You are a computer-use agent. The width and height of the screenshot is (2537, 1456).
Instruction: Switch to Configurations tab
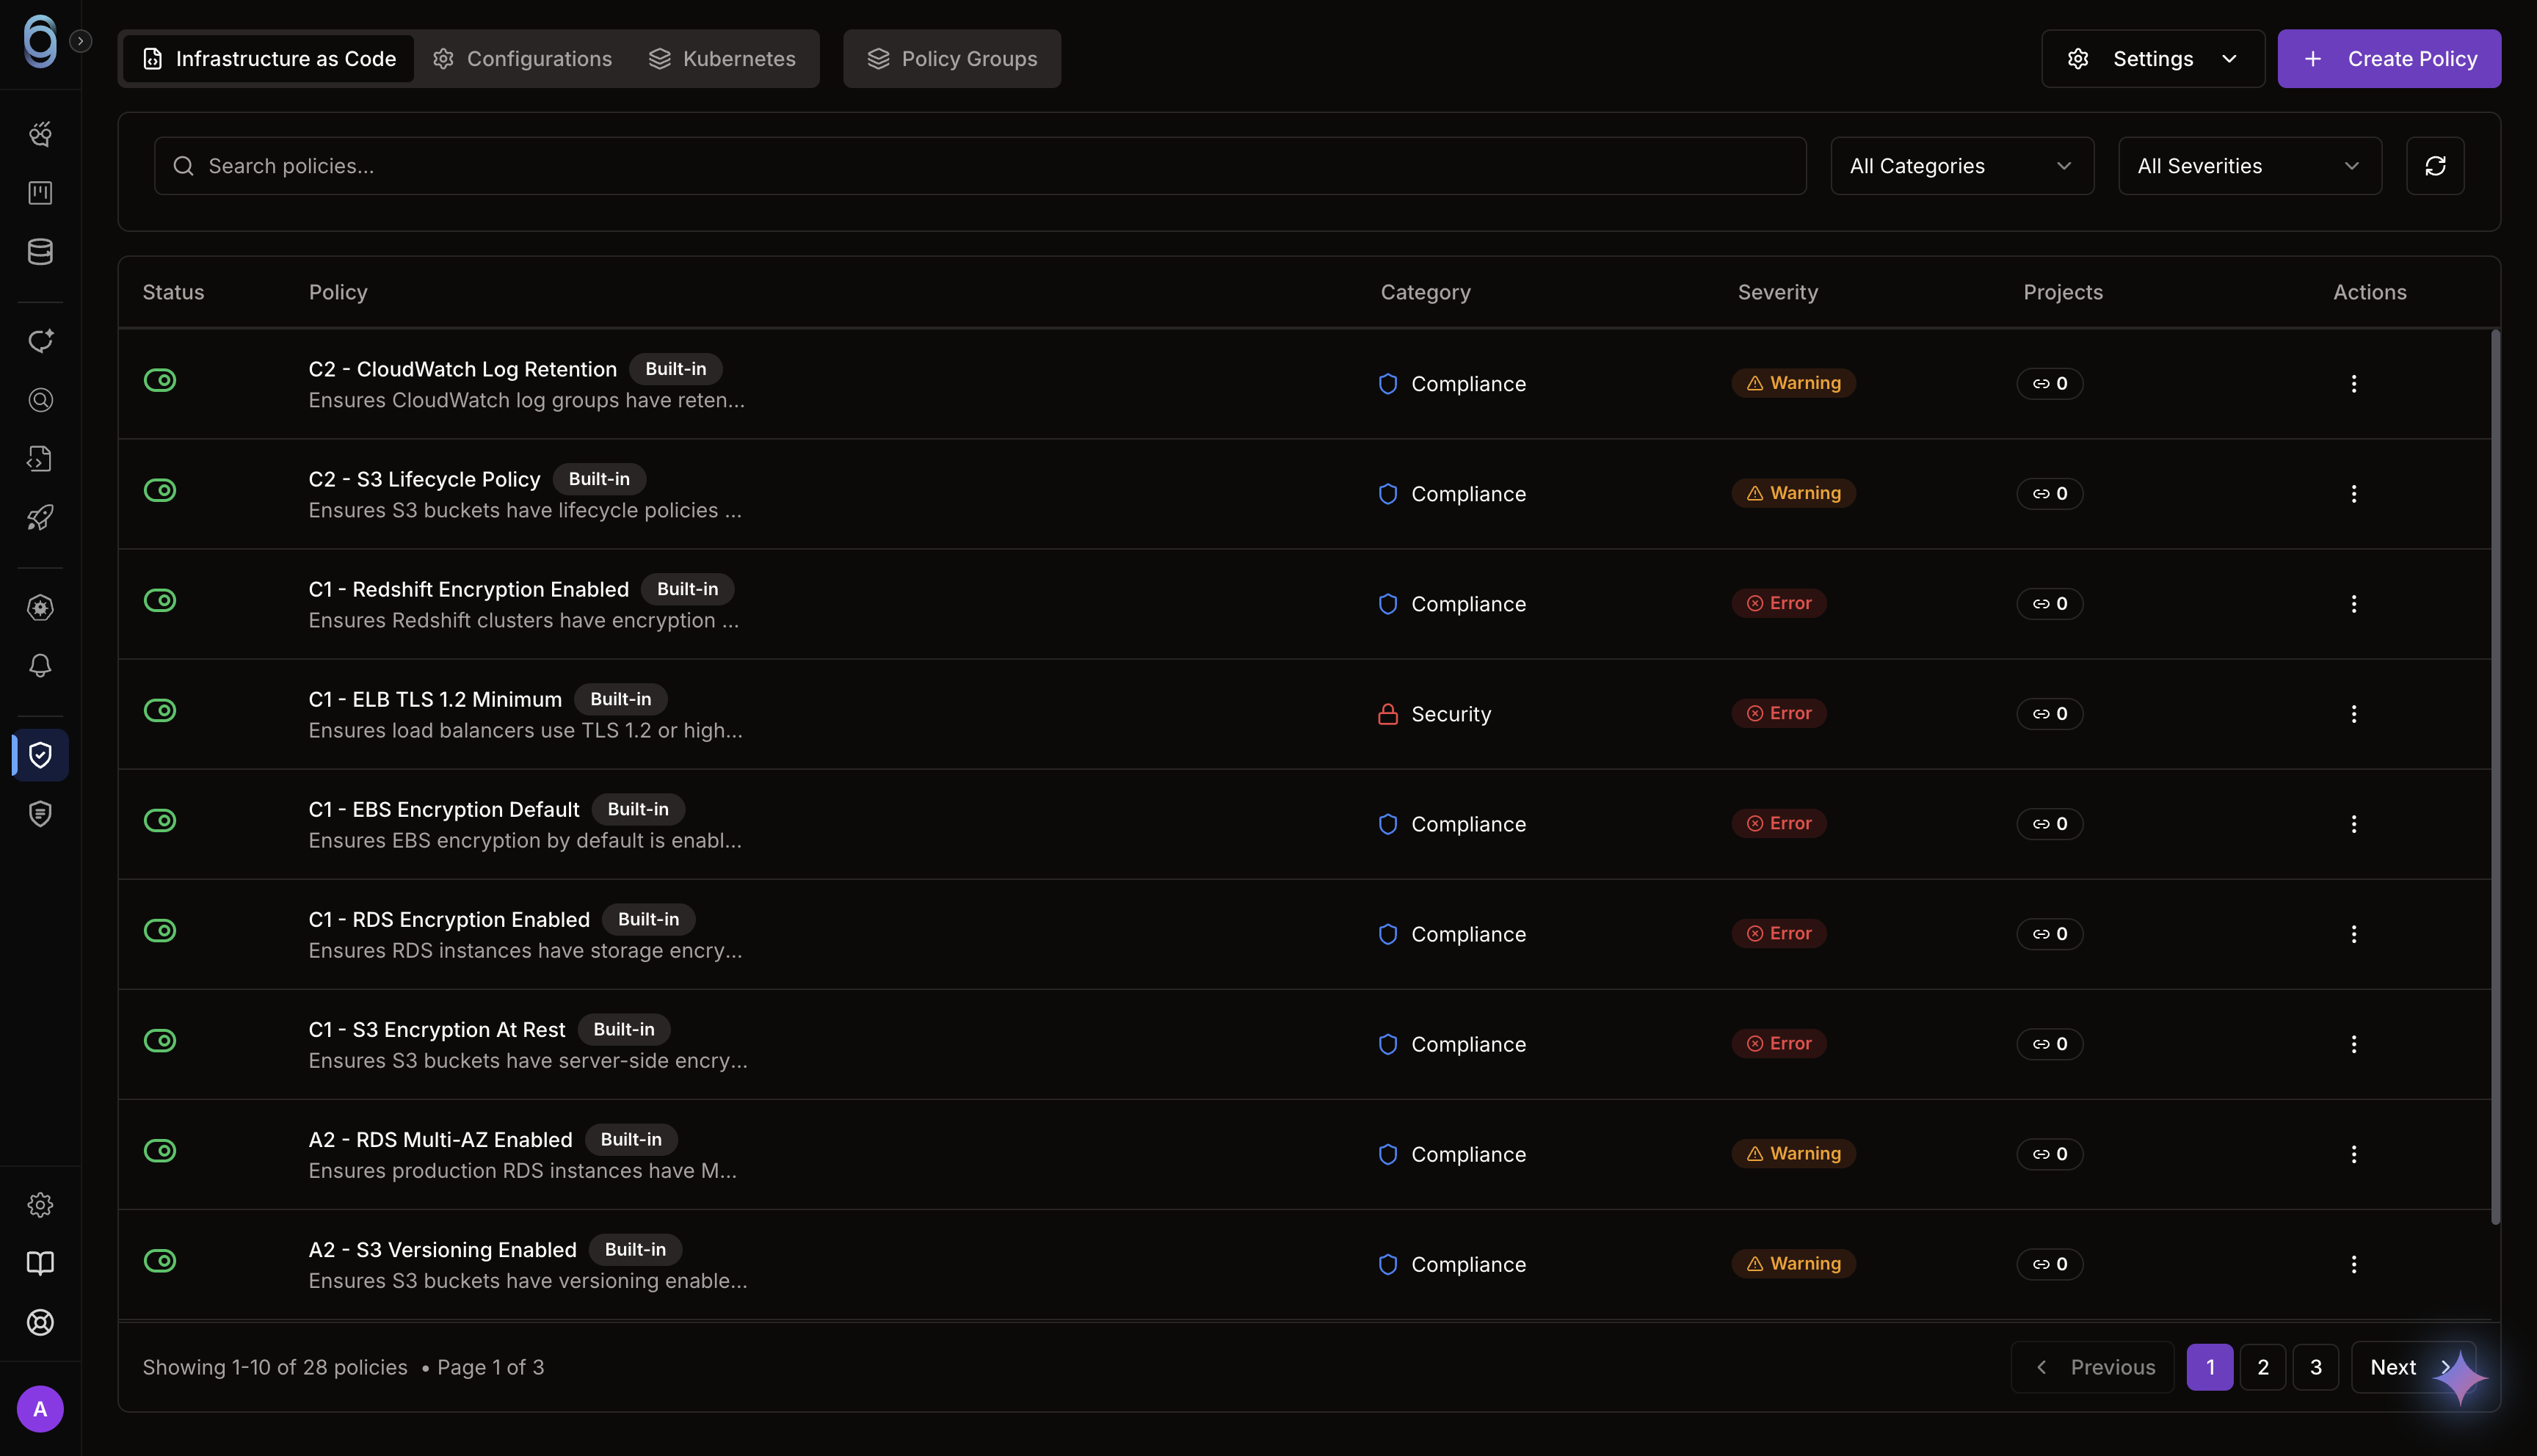(522, 59)
